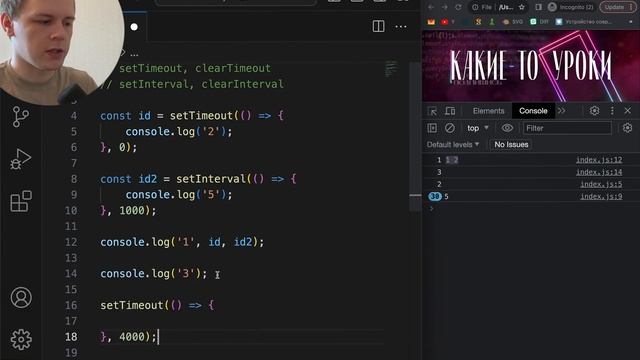Open the DevTools customize three-dot menu

point(612,111)
